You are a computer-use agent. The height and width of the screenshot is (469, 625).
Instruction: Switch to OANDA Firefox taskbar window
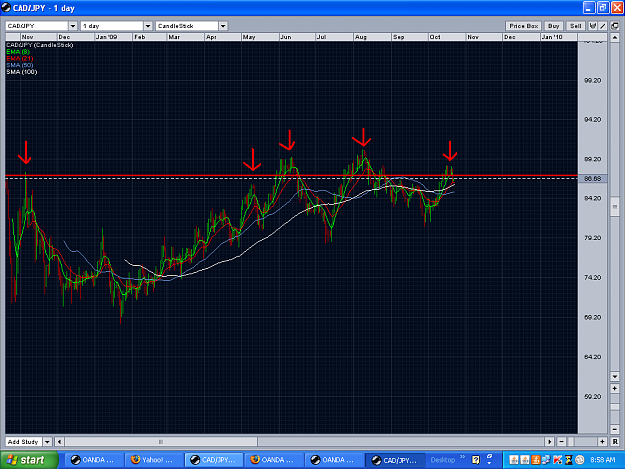coord(273,460)
